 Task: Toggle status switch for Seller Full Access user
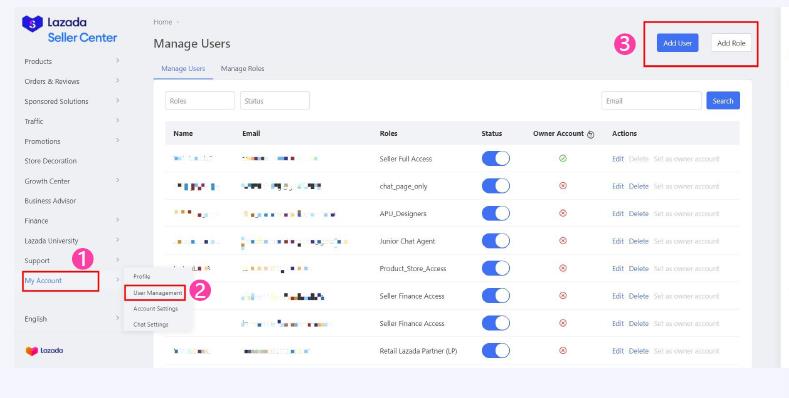(x=496, y=158)
